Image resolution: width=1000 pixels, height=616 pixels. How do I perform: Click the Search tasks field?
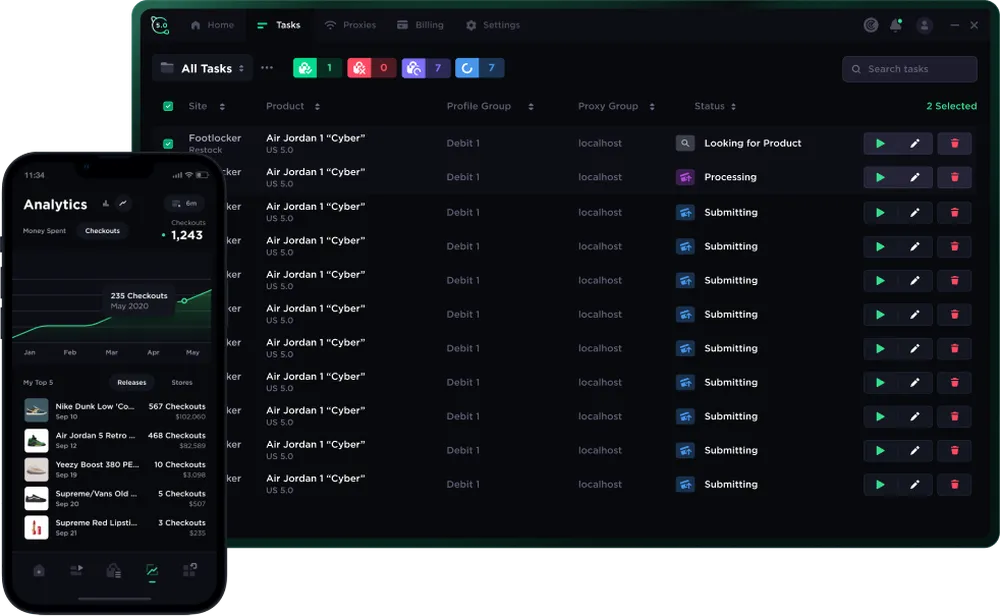[x=909, y=69]
